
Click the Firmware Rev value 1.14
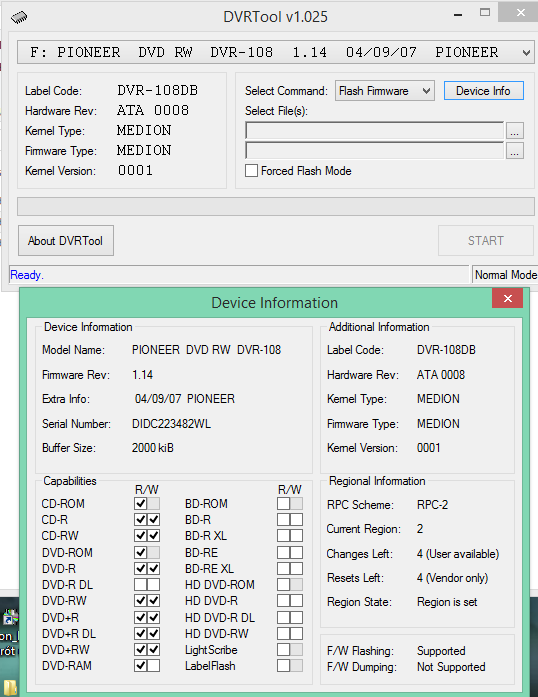tap(142, 375)
